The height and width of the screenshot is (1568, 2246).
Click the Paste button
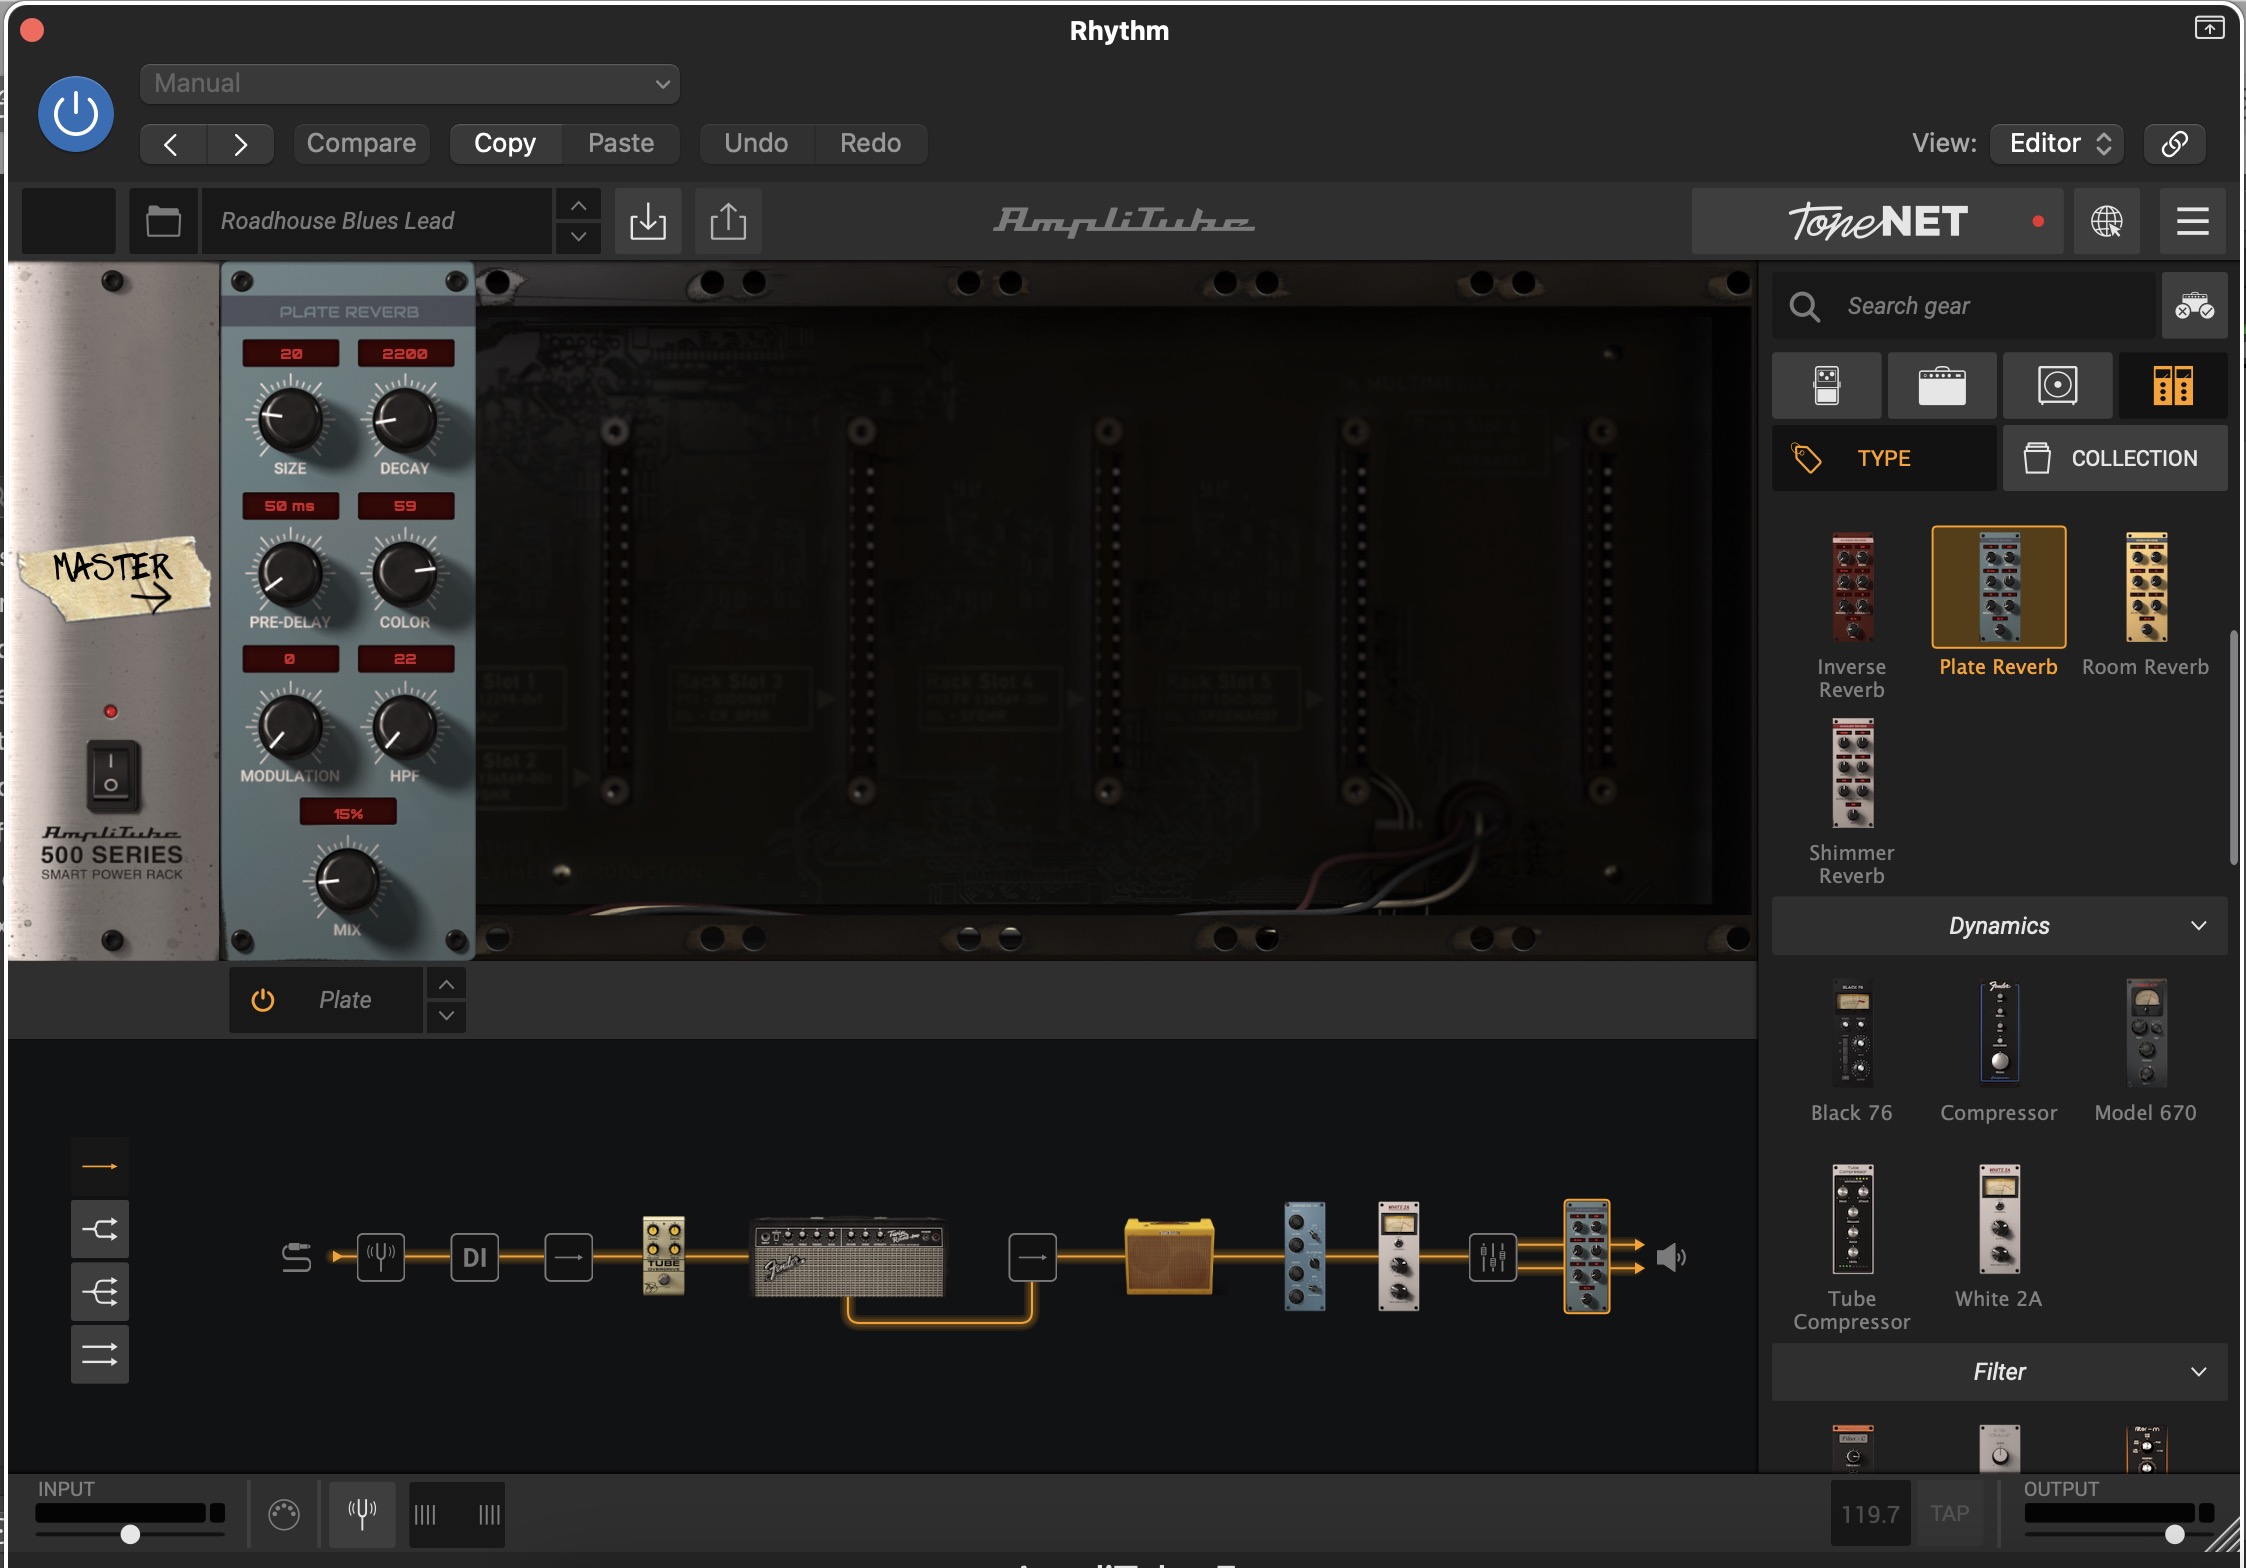pyautogui.click(x=621, y=144)
